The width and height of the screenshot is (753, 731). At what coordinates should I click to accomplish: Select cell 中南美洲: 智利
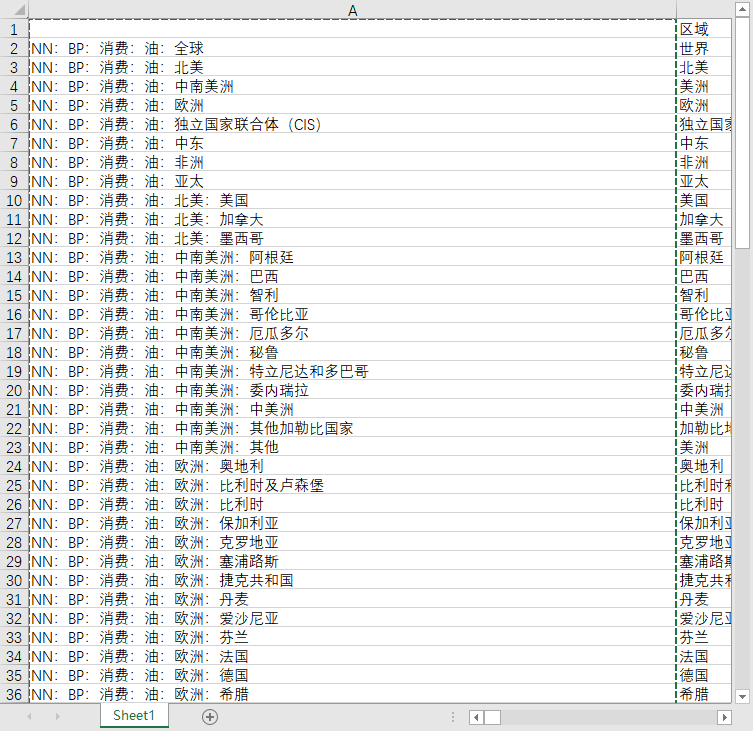point(352,295)
